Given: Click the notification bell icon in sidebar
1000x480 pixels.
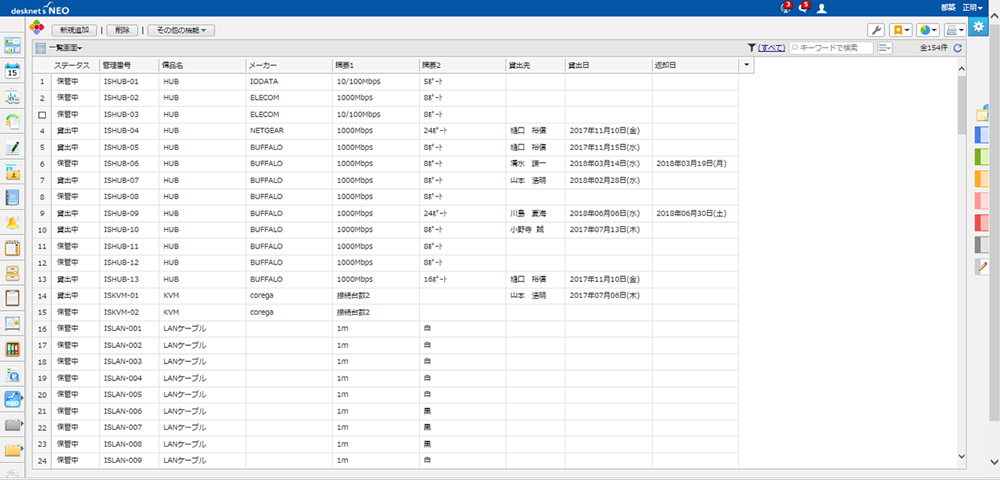Looking at the screenshot, I should pos(13,222).
